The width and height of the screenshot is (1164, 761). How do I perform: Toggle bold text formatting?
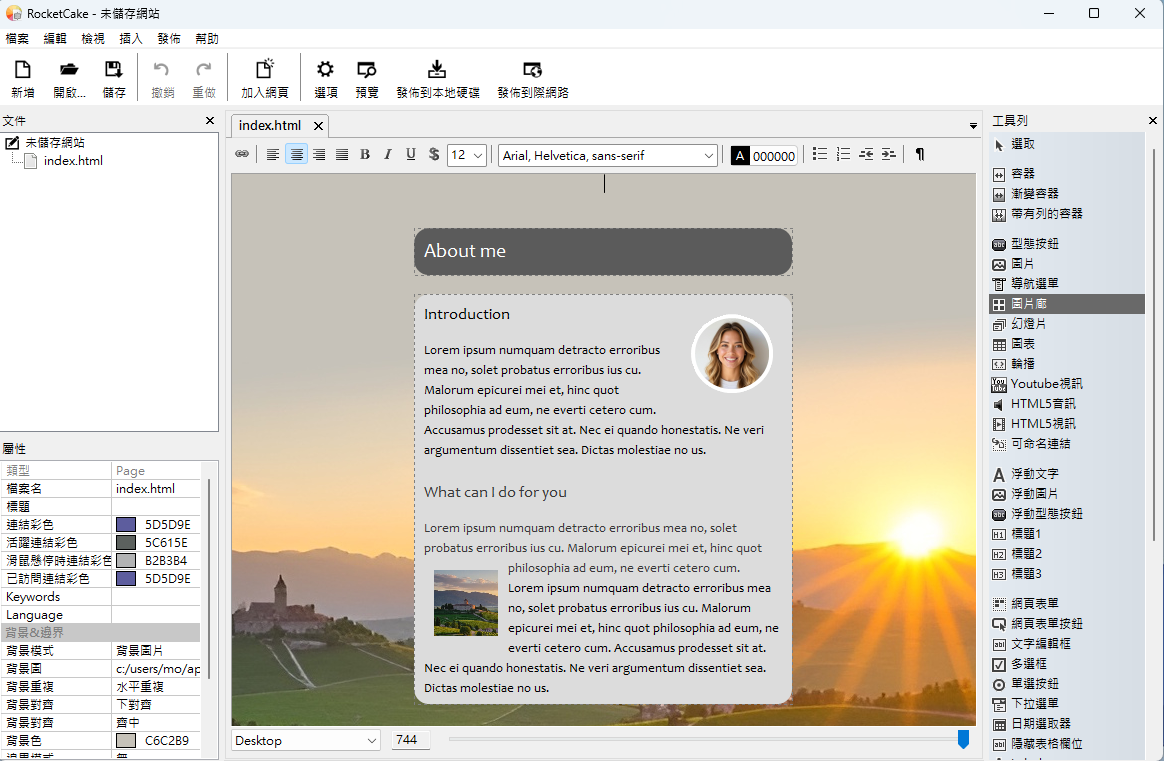click(365, 155)
